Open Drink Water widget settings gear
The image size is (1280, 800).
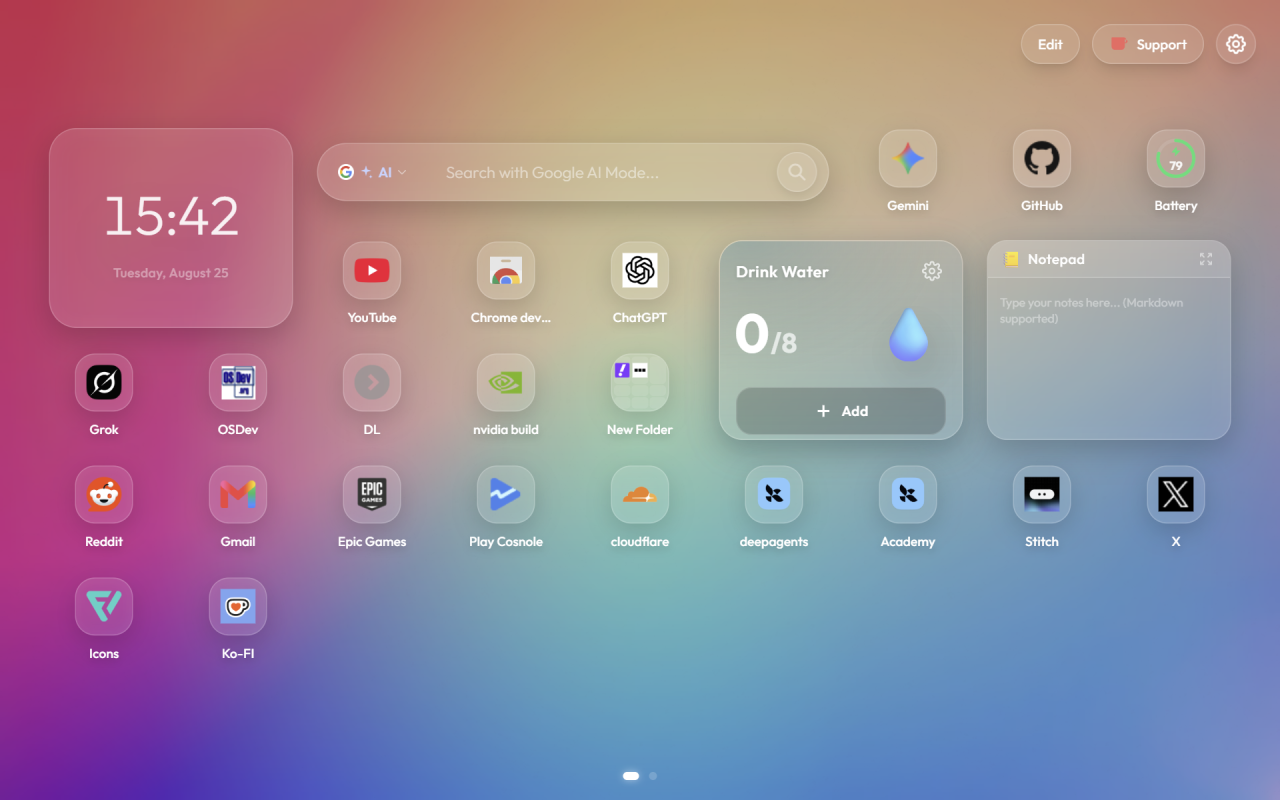coord(932,271)
